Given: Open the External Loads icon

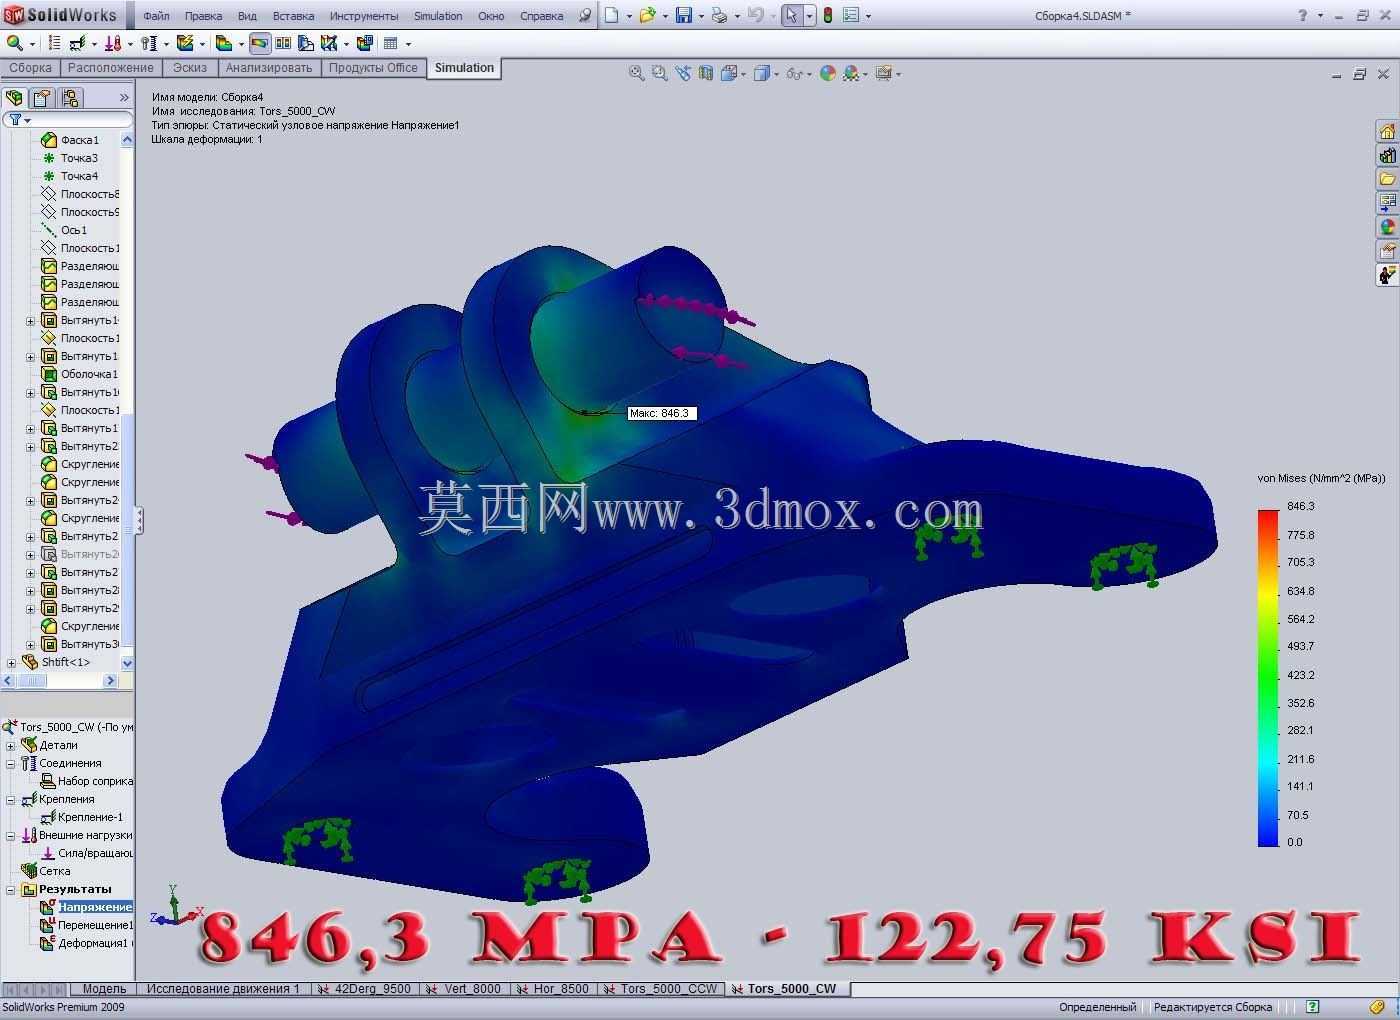Looking at the screenshot, I should click(113, 43).
